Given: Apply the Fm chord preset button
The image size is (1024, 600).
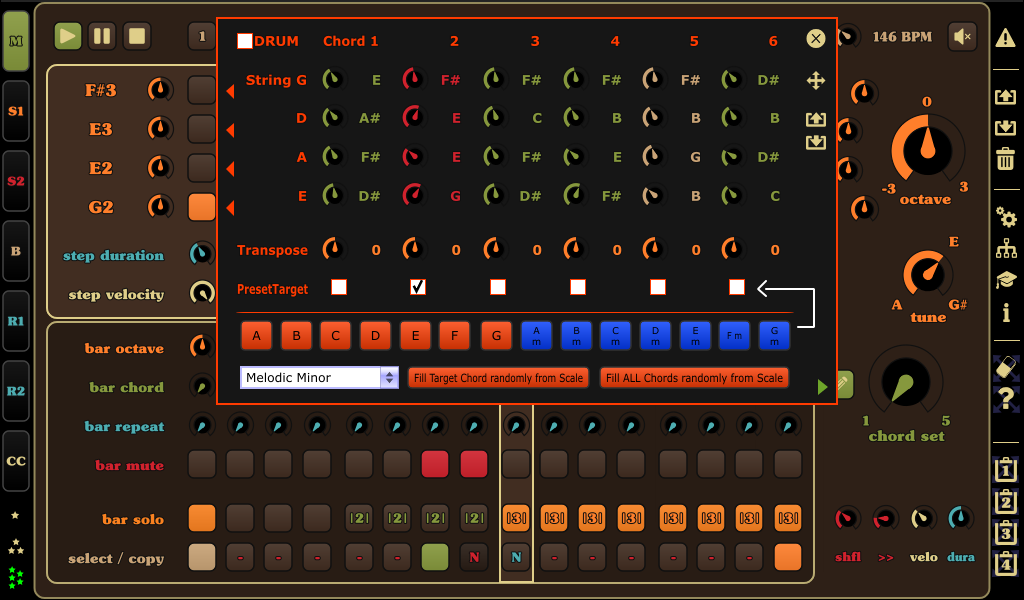Looking at the screenshot, I should tap(735, 336).
